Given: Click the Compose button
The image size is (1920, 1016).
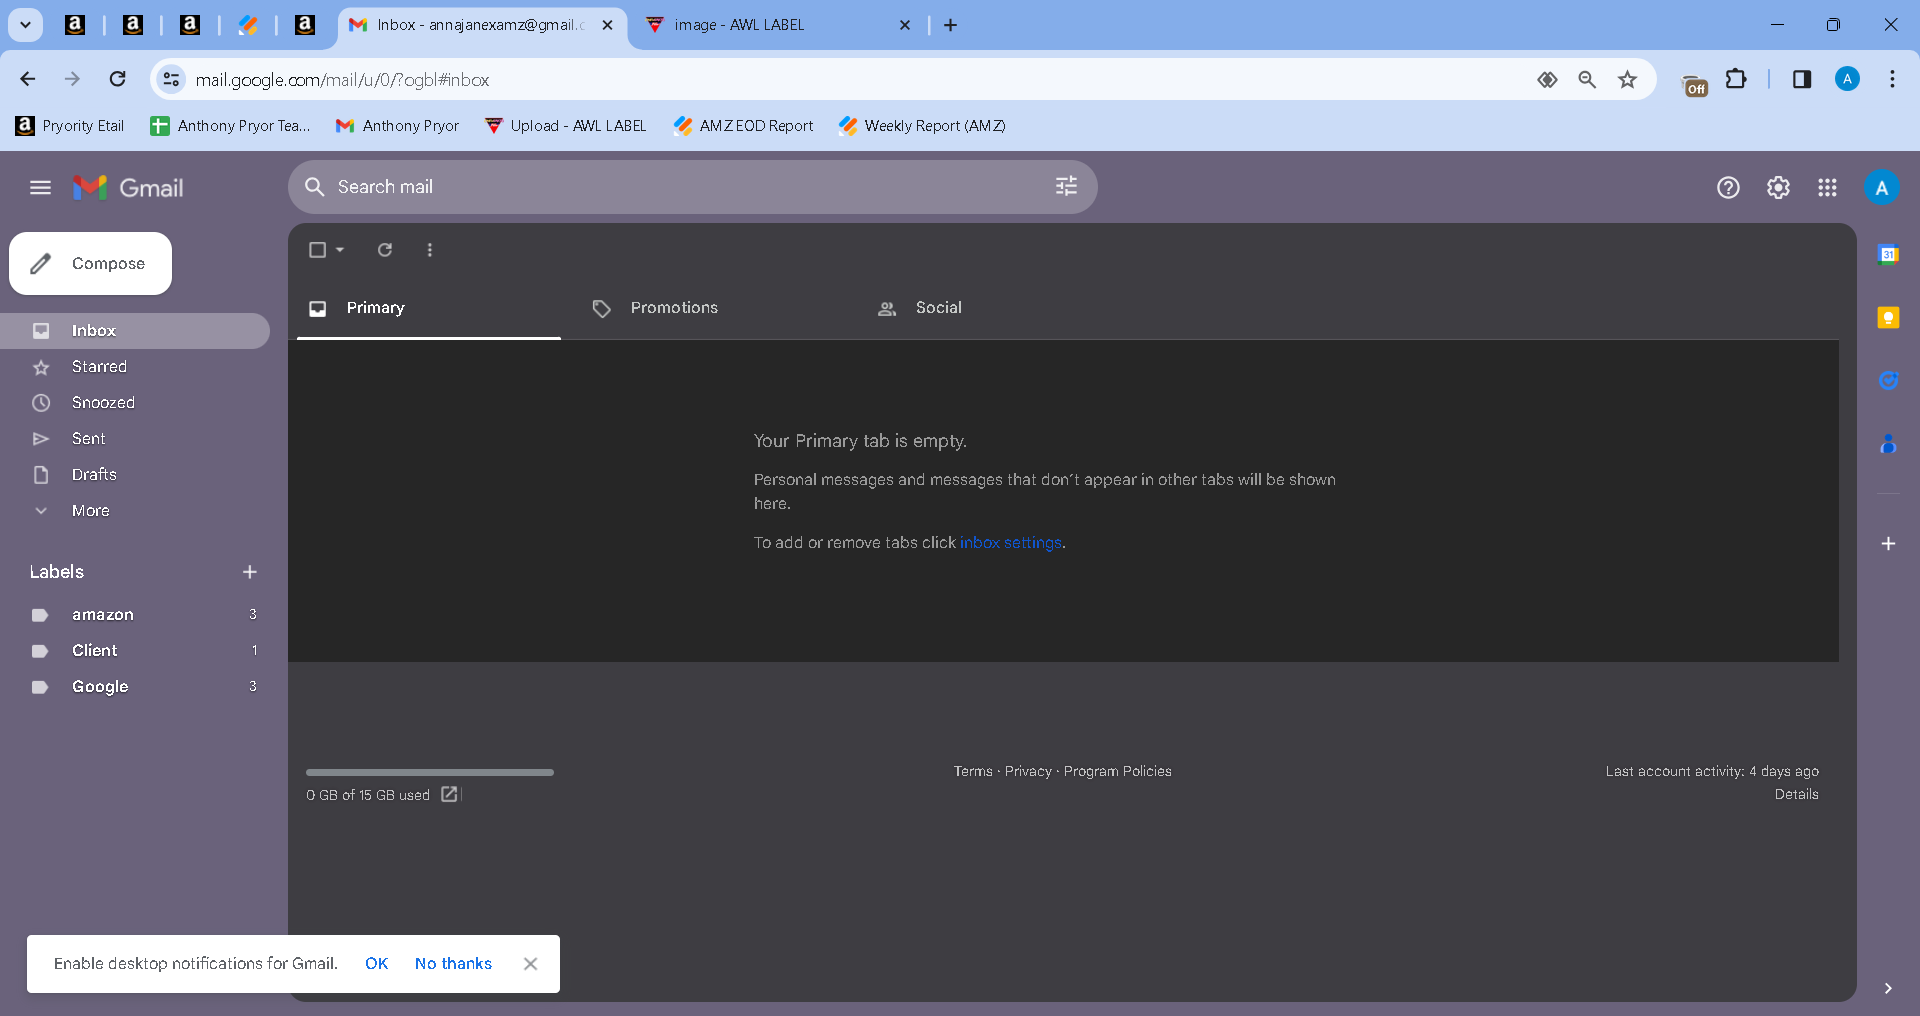Looking at the screenshot, I should pyautogui.click(x=91, y=264).
